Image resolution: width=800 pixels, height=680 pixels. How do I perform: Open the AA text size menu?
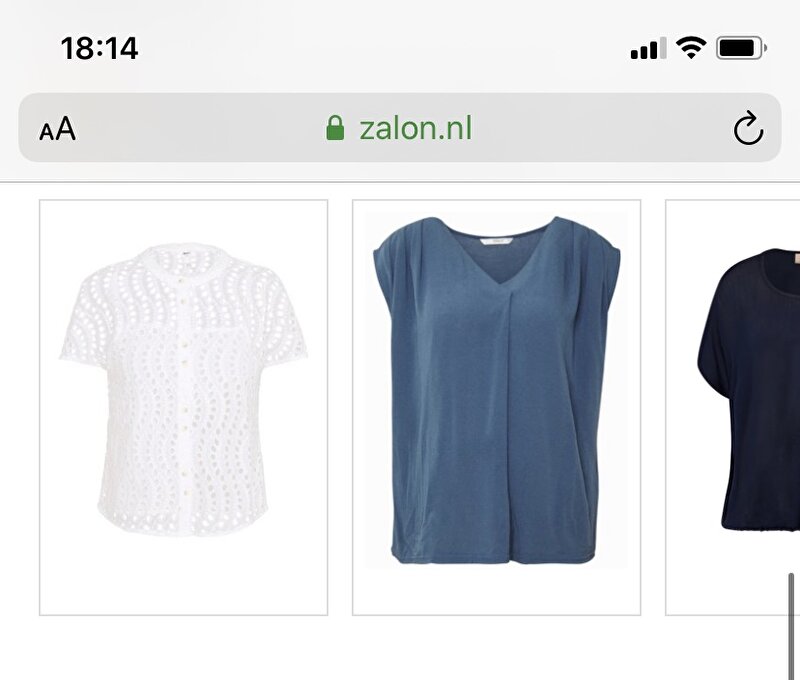(x=58, y=129)
